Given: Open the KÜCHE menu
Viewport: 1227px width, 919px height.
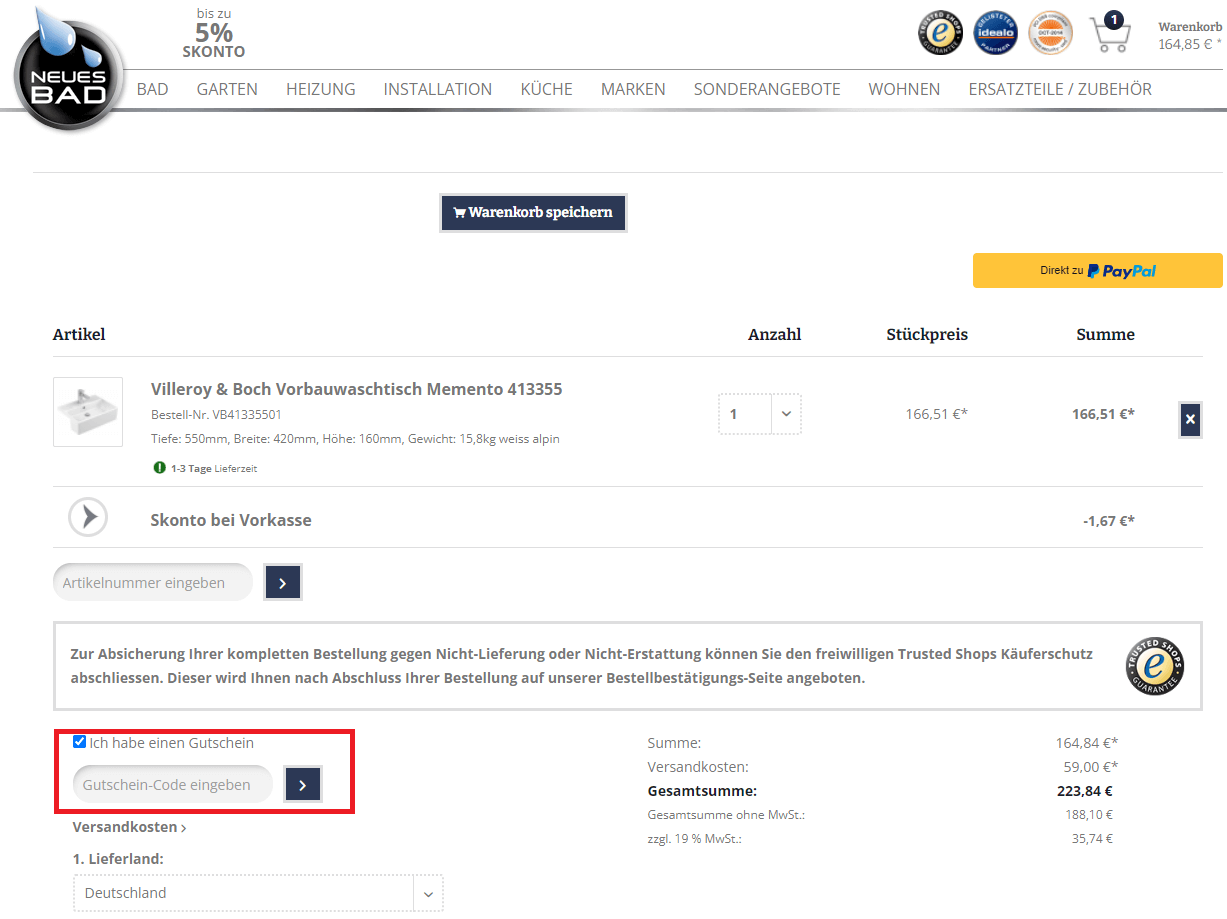Looking at the screenshot, I should [546, 89].
